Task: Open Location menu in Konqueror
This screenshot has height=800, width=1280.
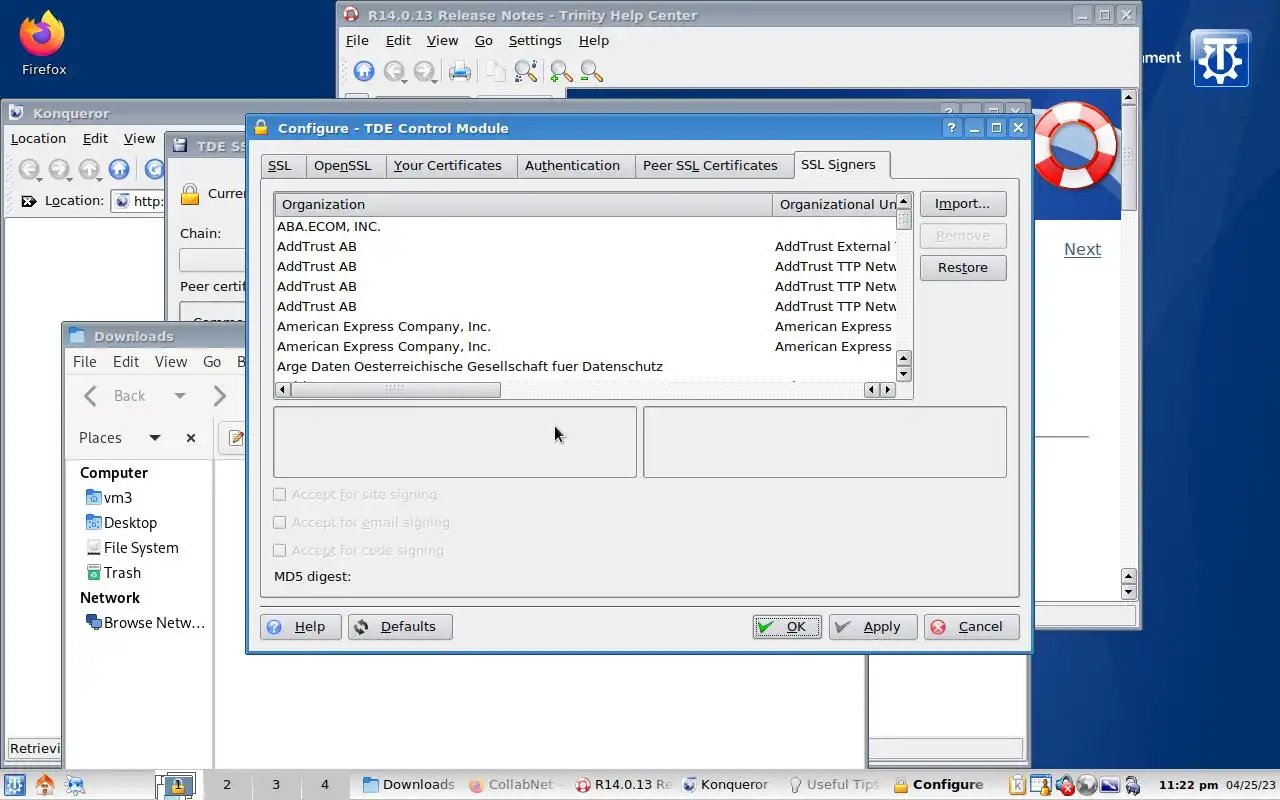Action: pos(38,139)
